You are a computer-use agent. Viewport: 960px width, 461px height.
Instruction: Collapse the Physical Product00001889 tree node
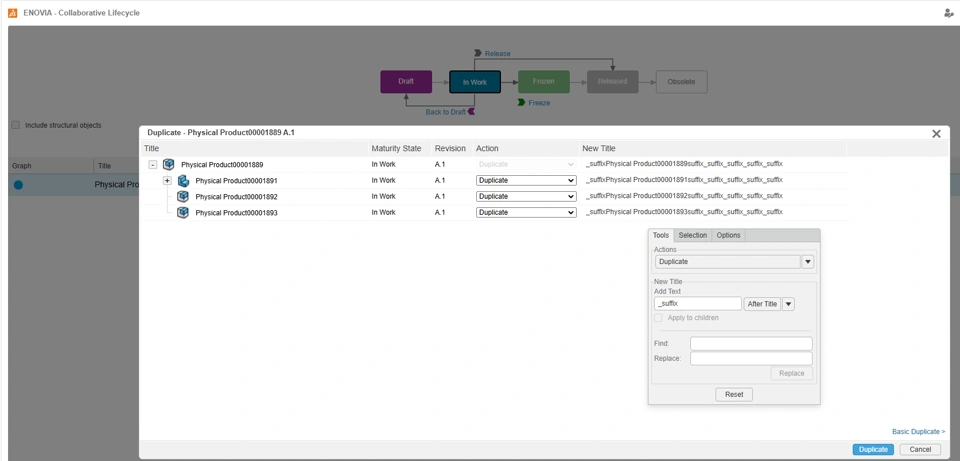pyautogui.click(x=153, y=165)
